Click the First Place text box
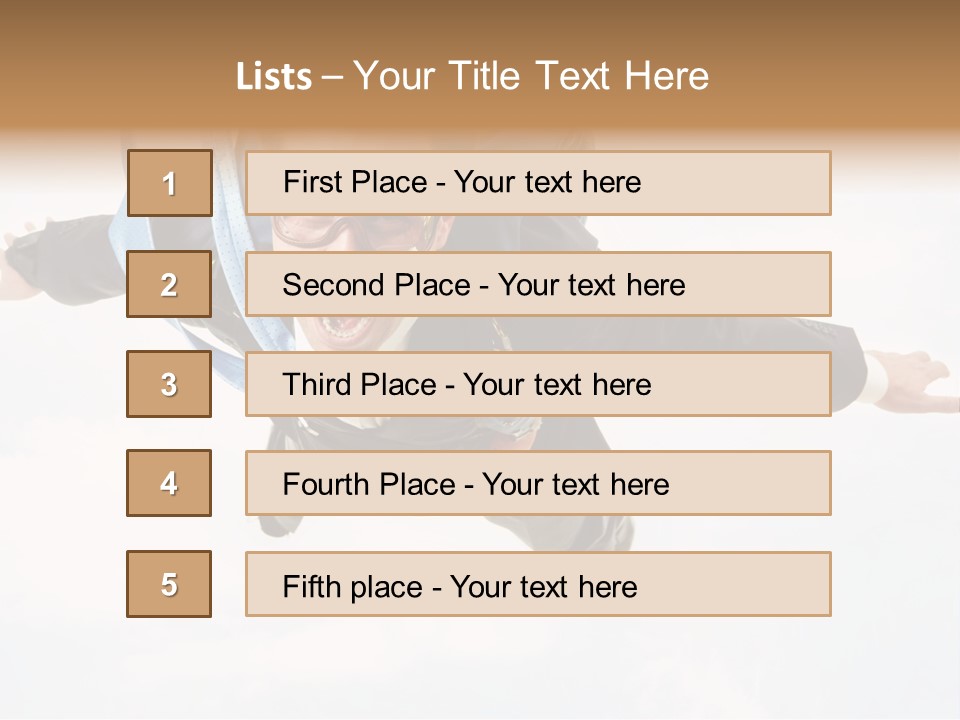This screenshot has height=720, width=960. pos(538,183)
